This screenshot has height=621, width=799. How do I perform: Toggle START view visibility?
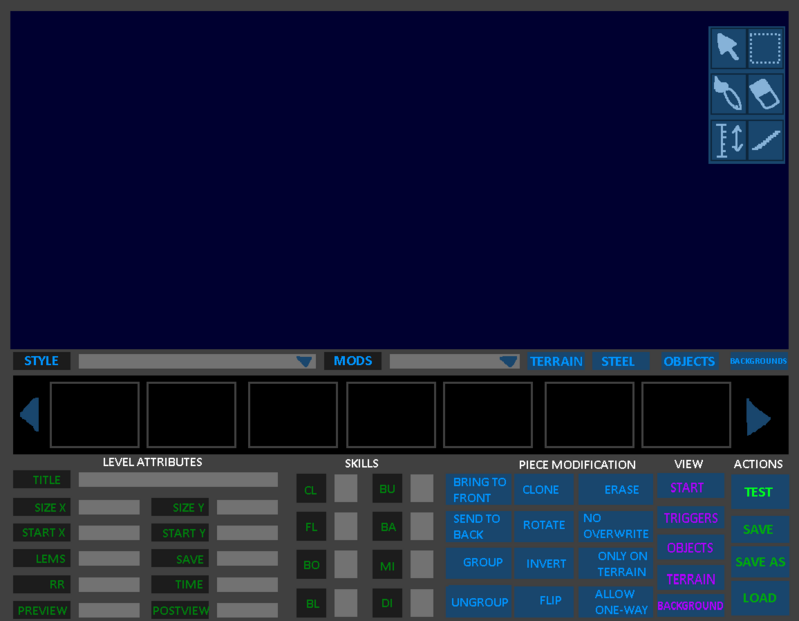689,488
